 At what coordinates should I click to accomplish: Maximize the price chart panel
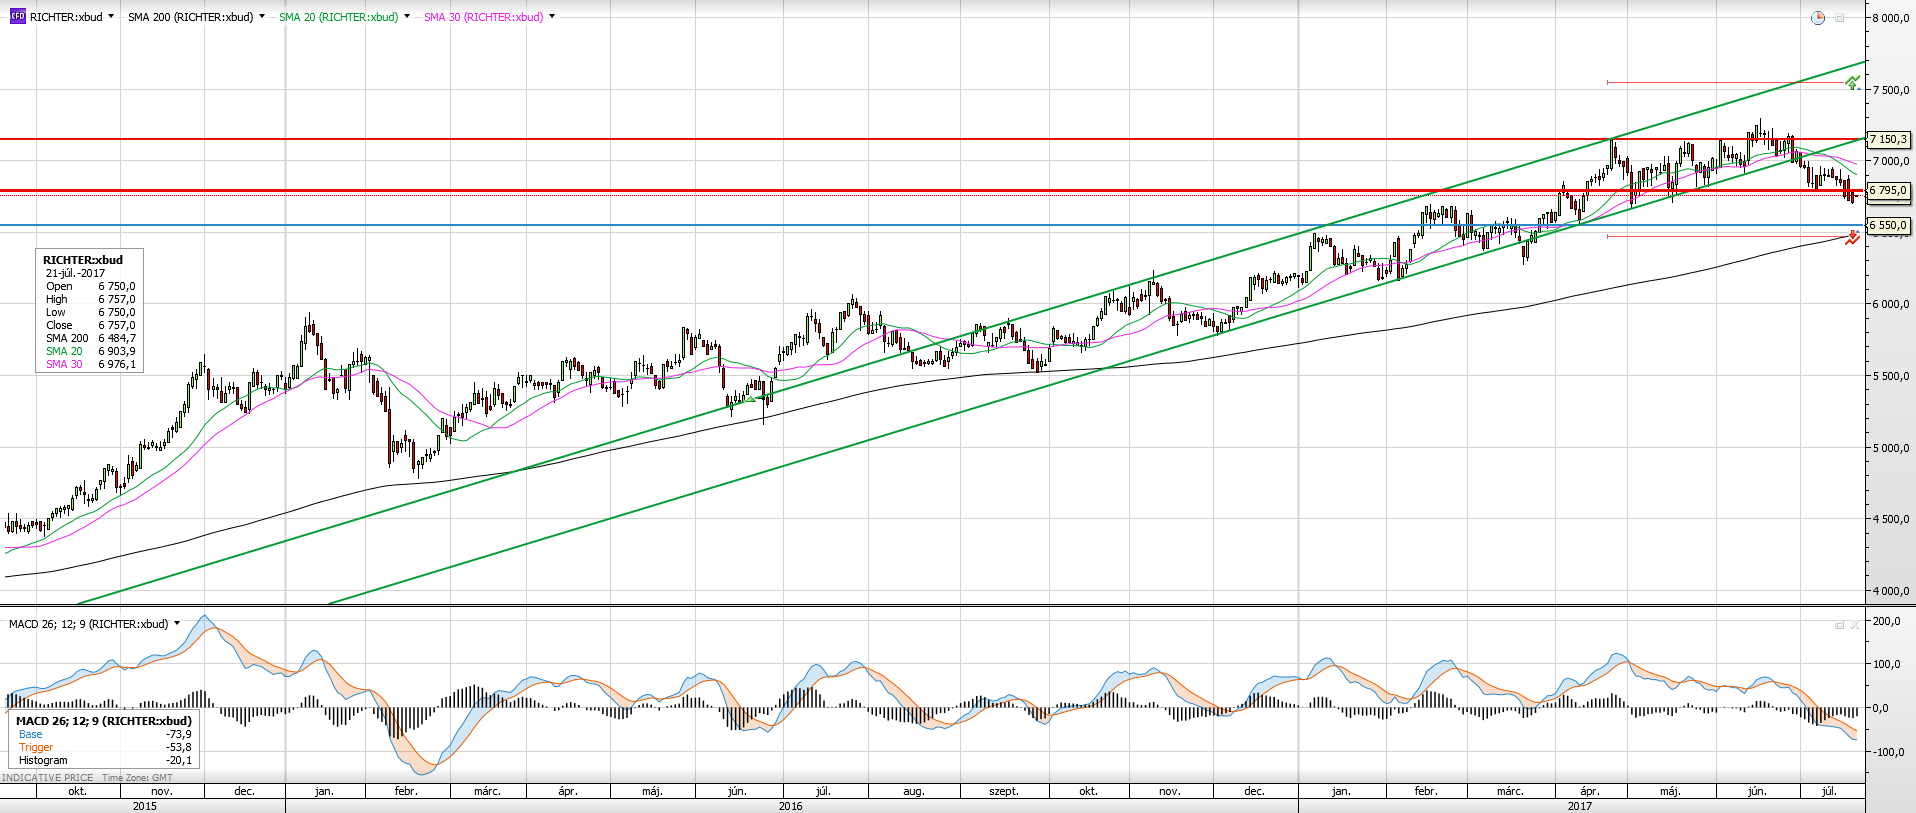point(1839,18)
